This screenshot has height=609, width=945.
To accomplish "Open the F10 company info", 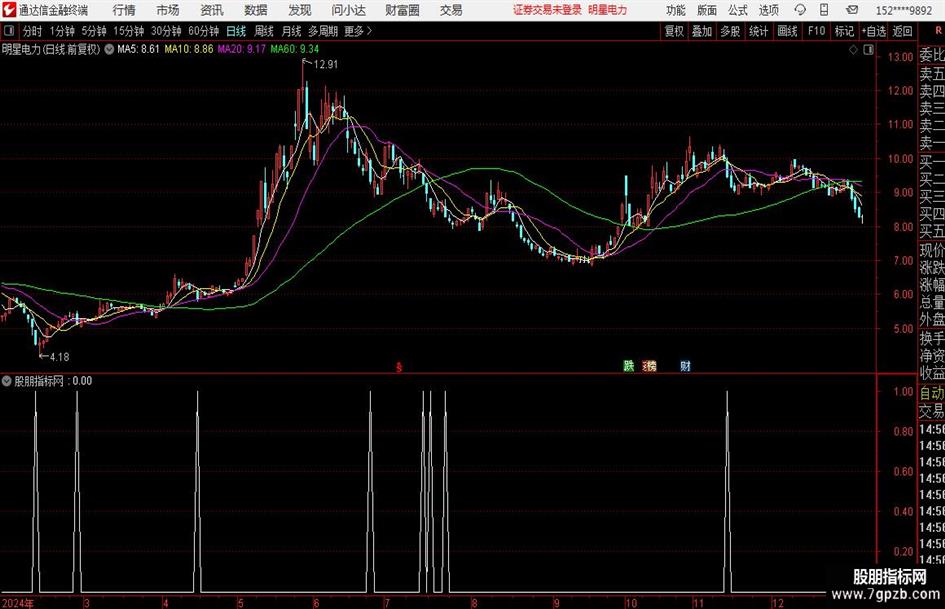I will [x=817, y=31].
